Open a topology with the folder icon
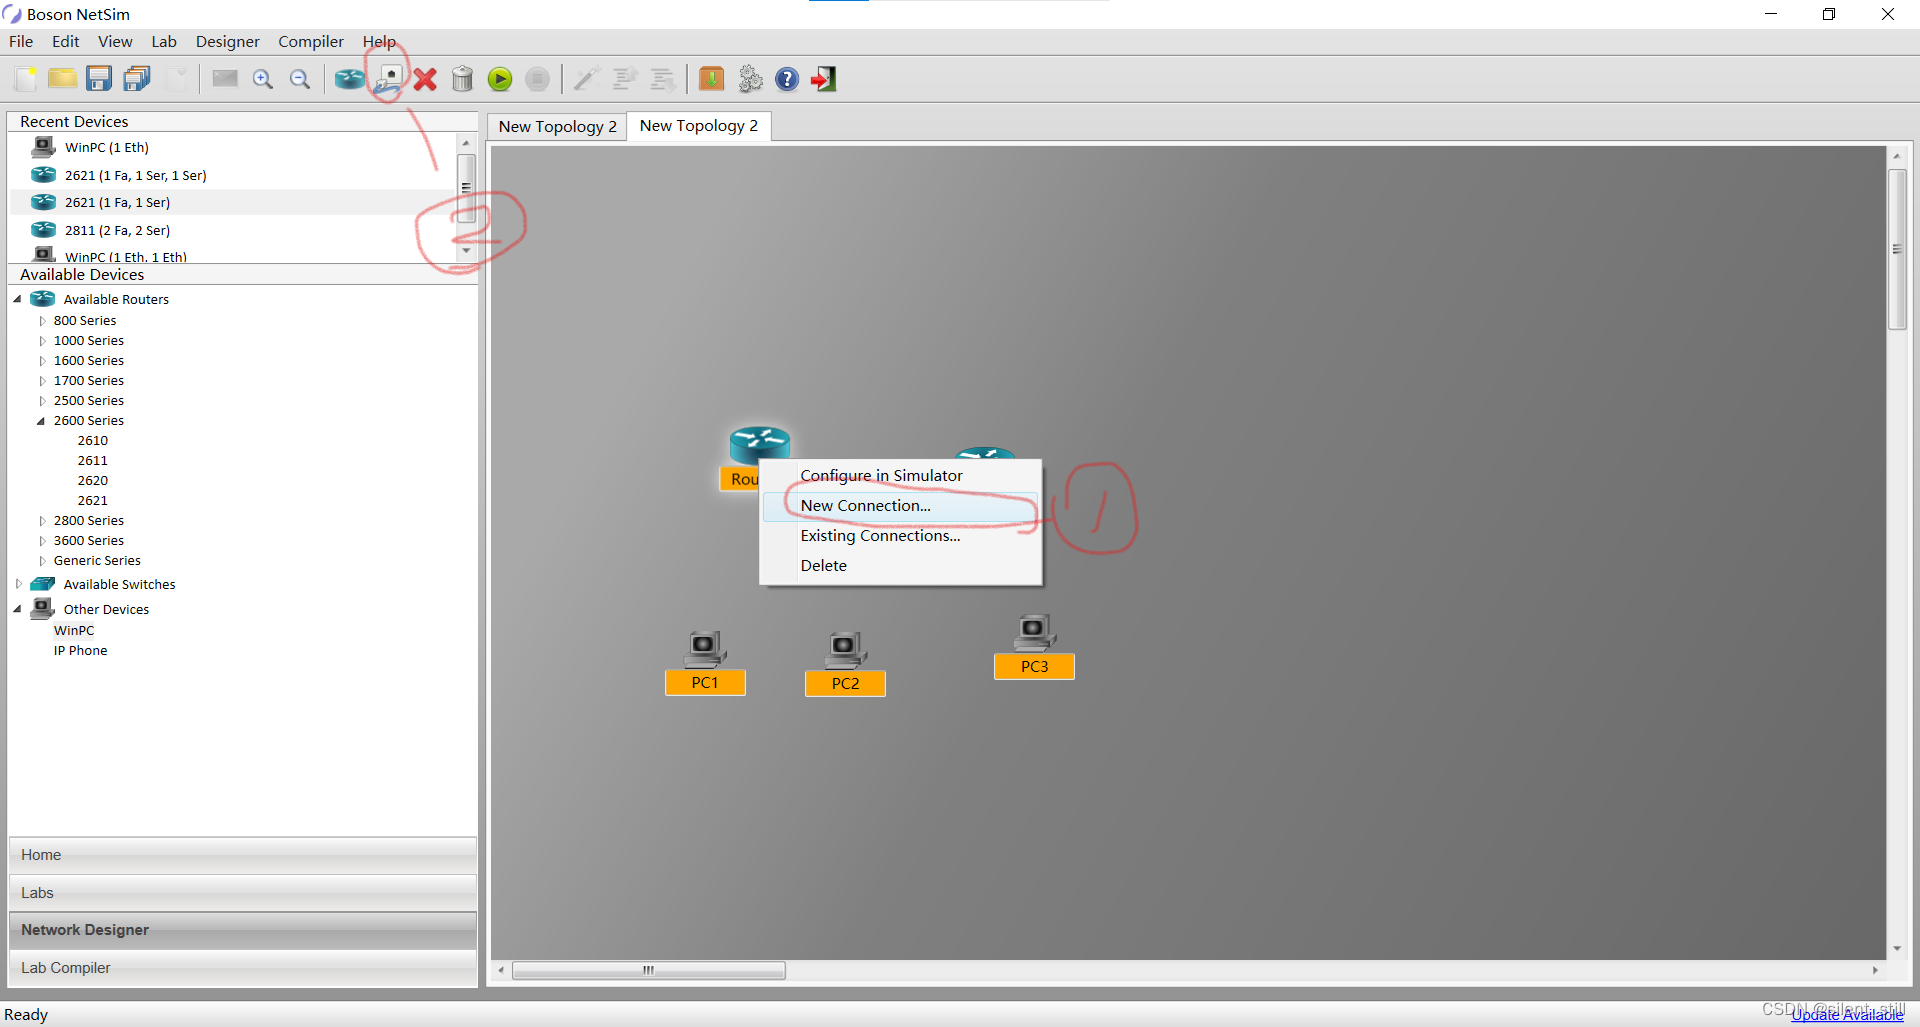Image resolution: width=1920 pixels, height=1027 pixels. click(62, 79)
